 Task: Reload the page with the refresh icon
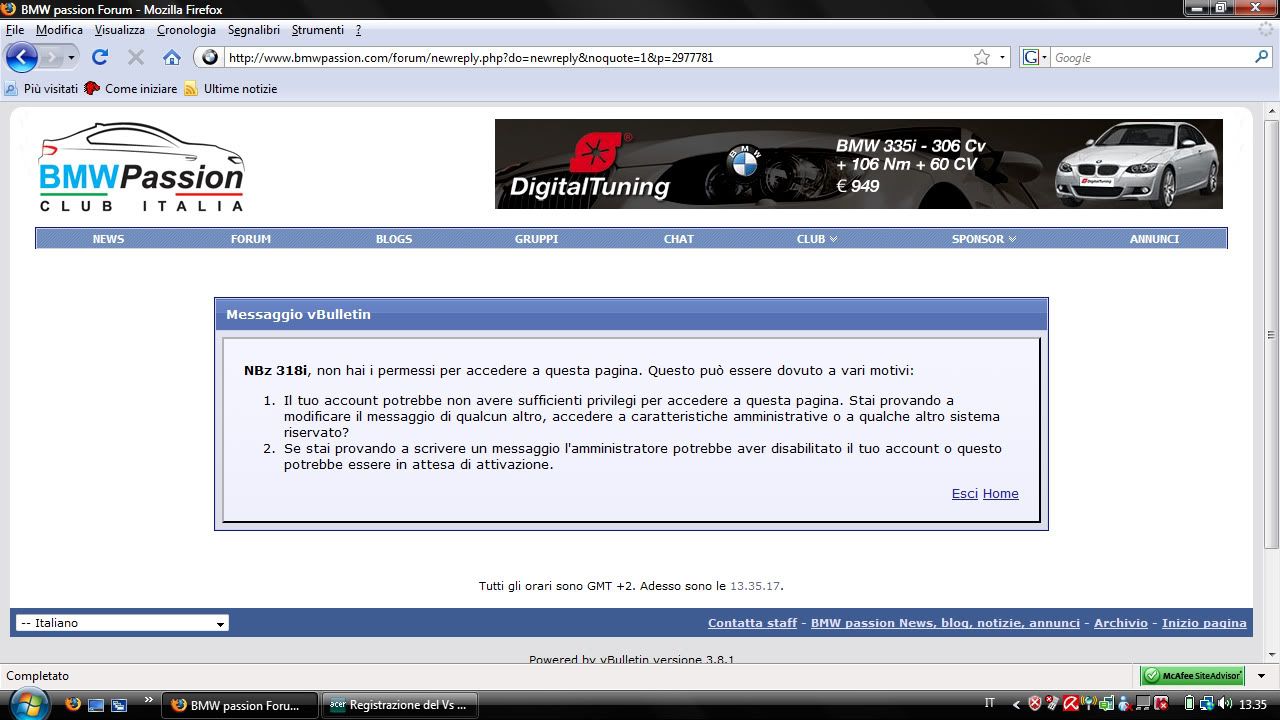coord(100,57)
